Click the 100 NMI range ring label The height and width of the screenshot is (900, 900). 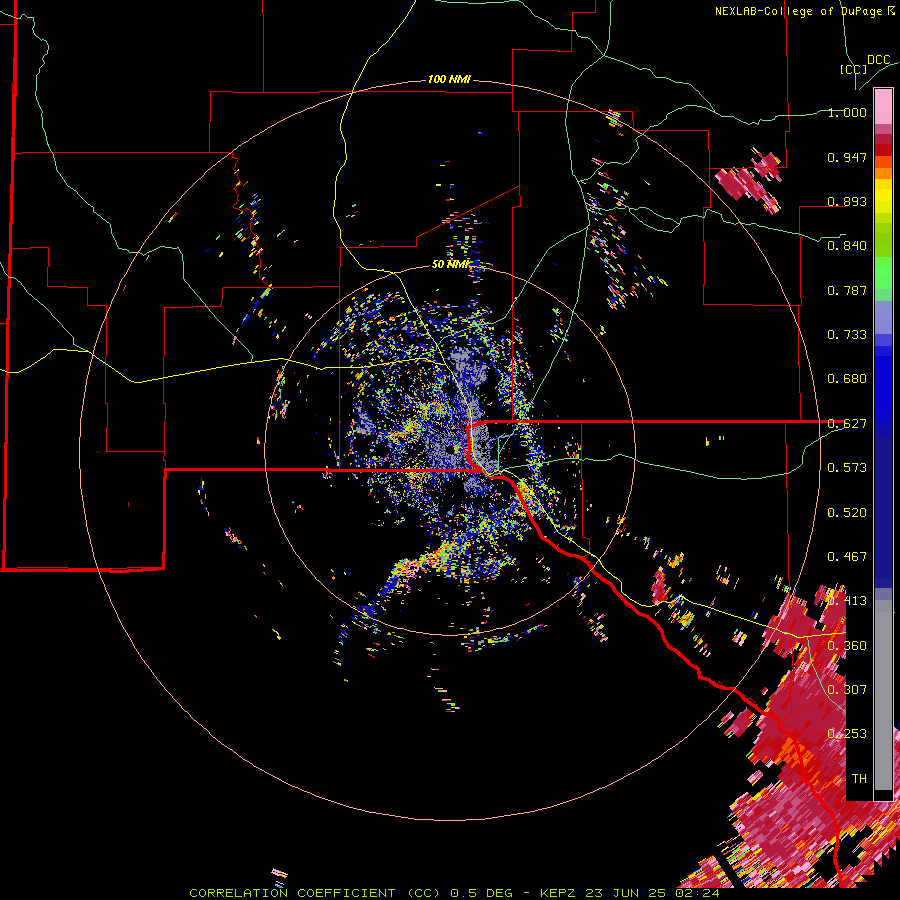pyautogui.click(x=449, y=79)
